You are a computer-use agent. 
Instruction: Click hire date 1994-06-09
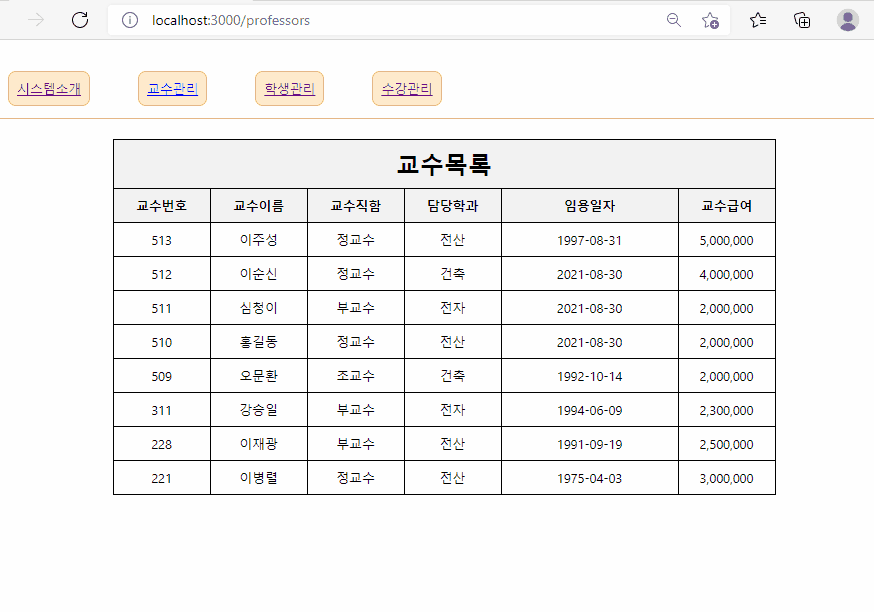590,410
